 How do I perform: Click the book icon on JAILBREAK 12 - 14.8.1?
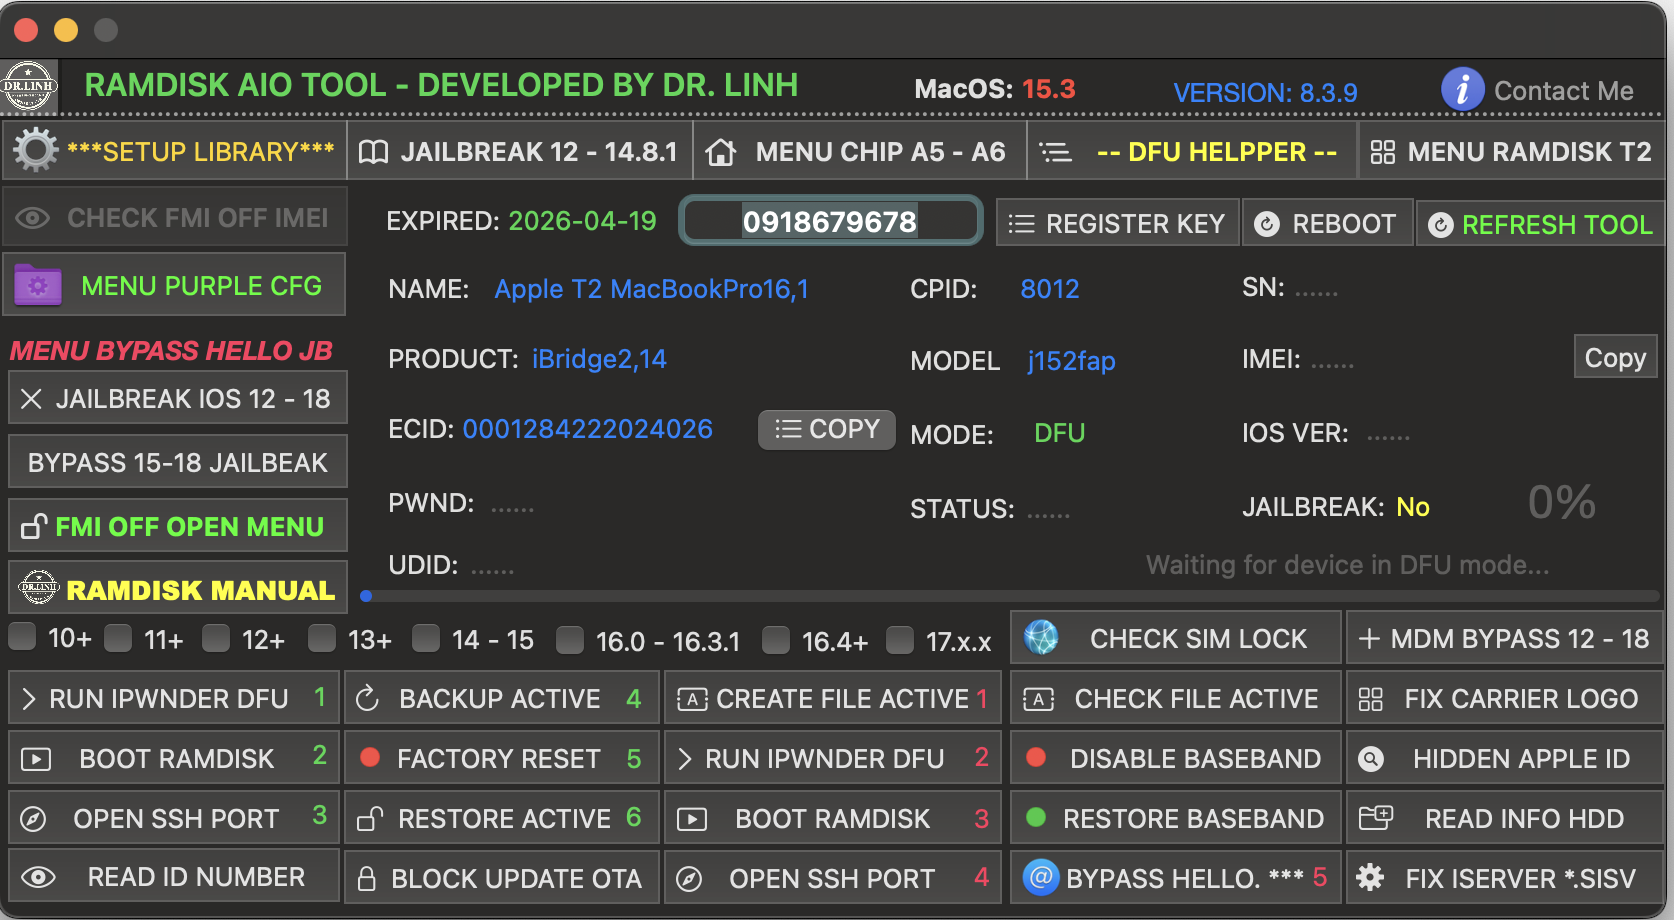tap(374, 152)
